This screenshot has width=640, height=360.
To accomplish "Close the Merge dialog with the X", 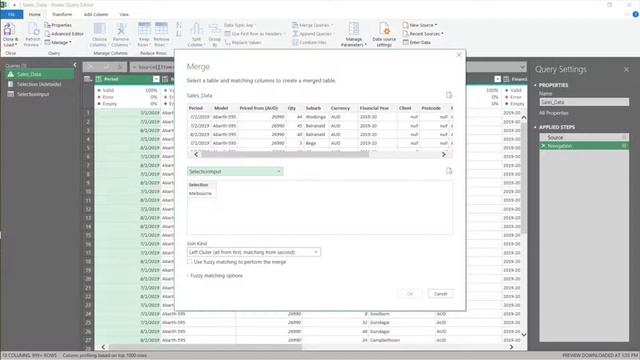I will click(459, 55).
